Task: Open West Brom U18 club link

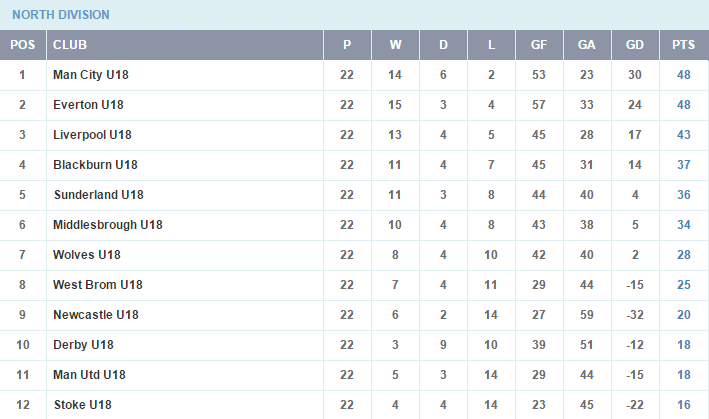Action: point(98,285)
